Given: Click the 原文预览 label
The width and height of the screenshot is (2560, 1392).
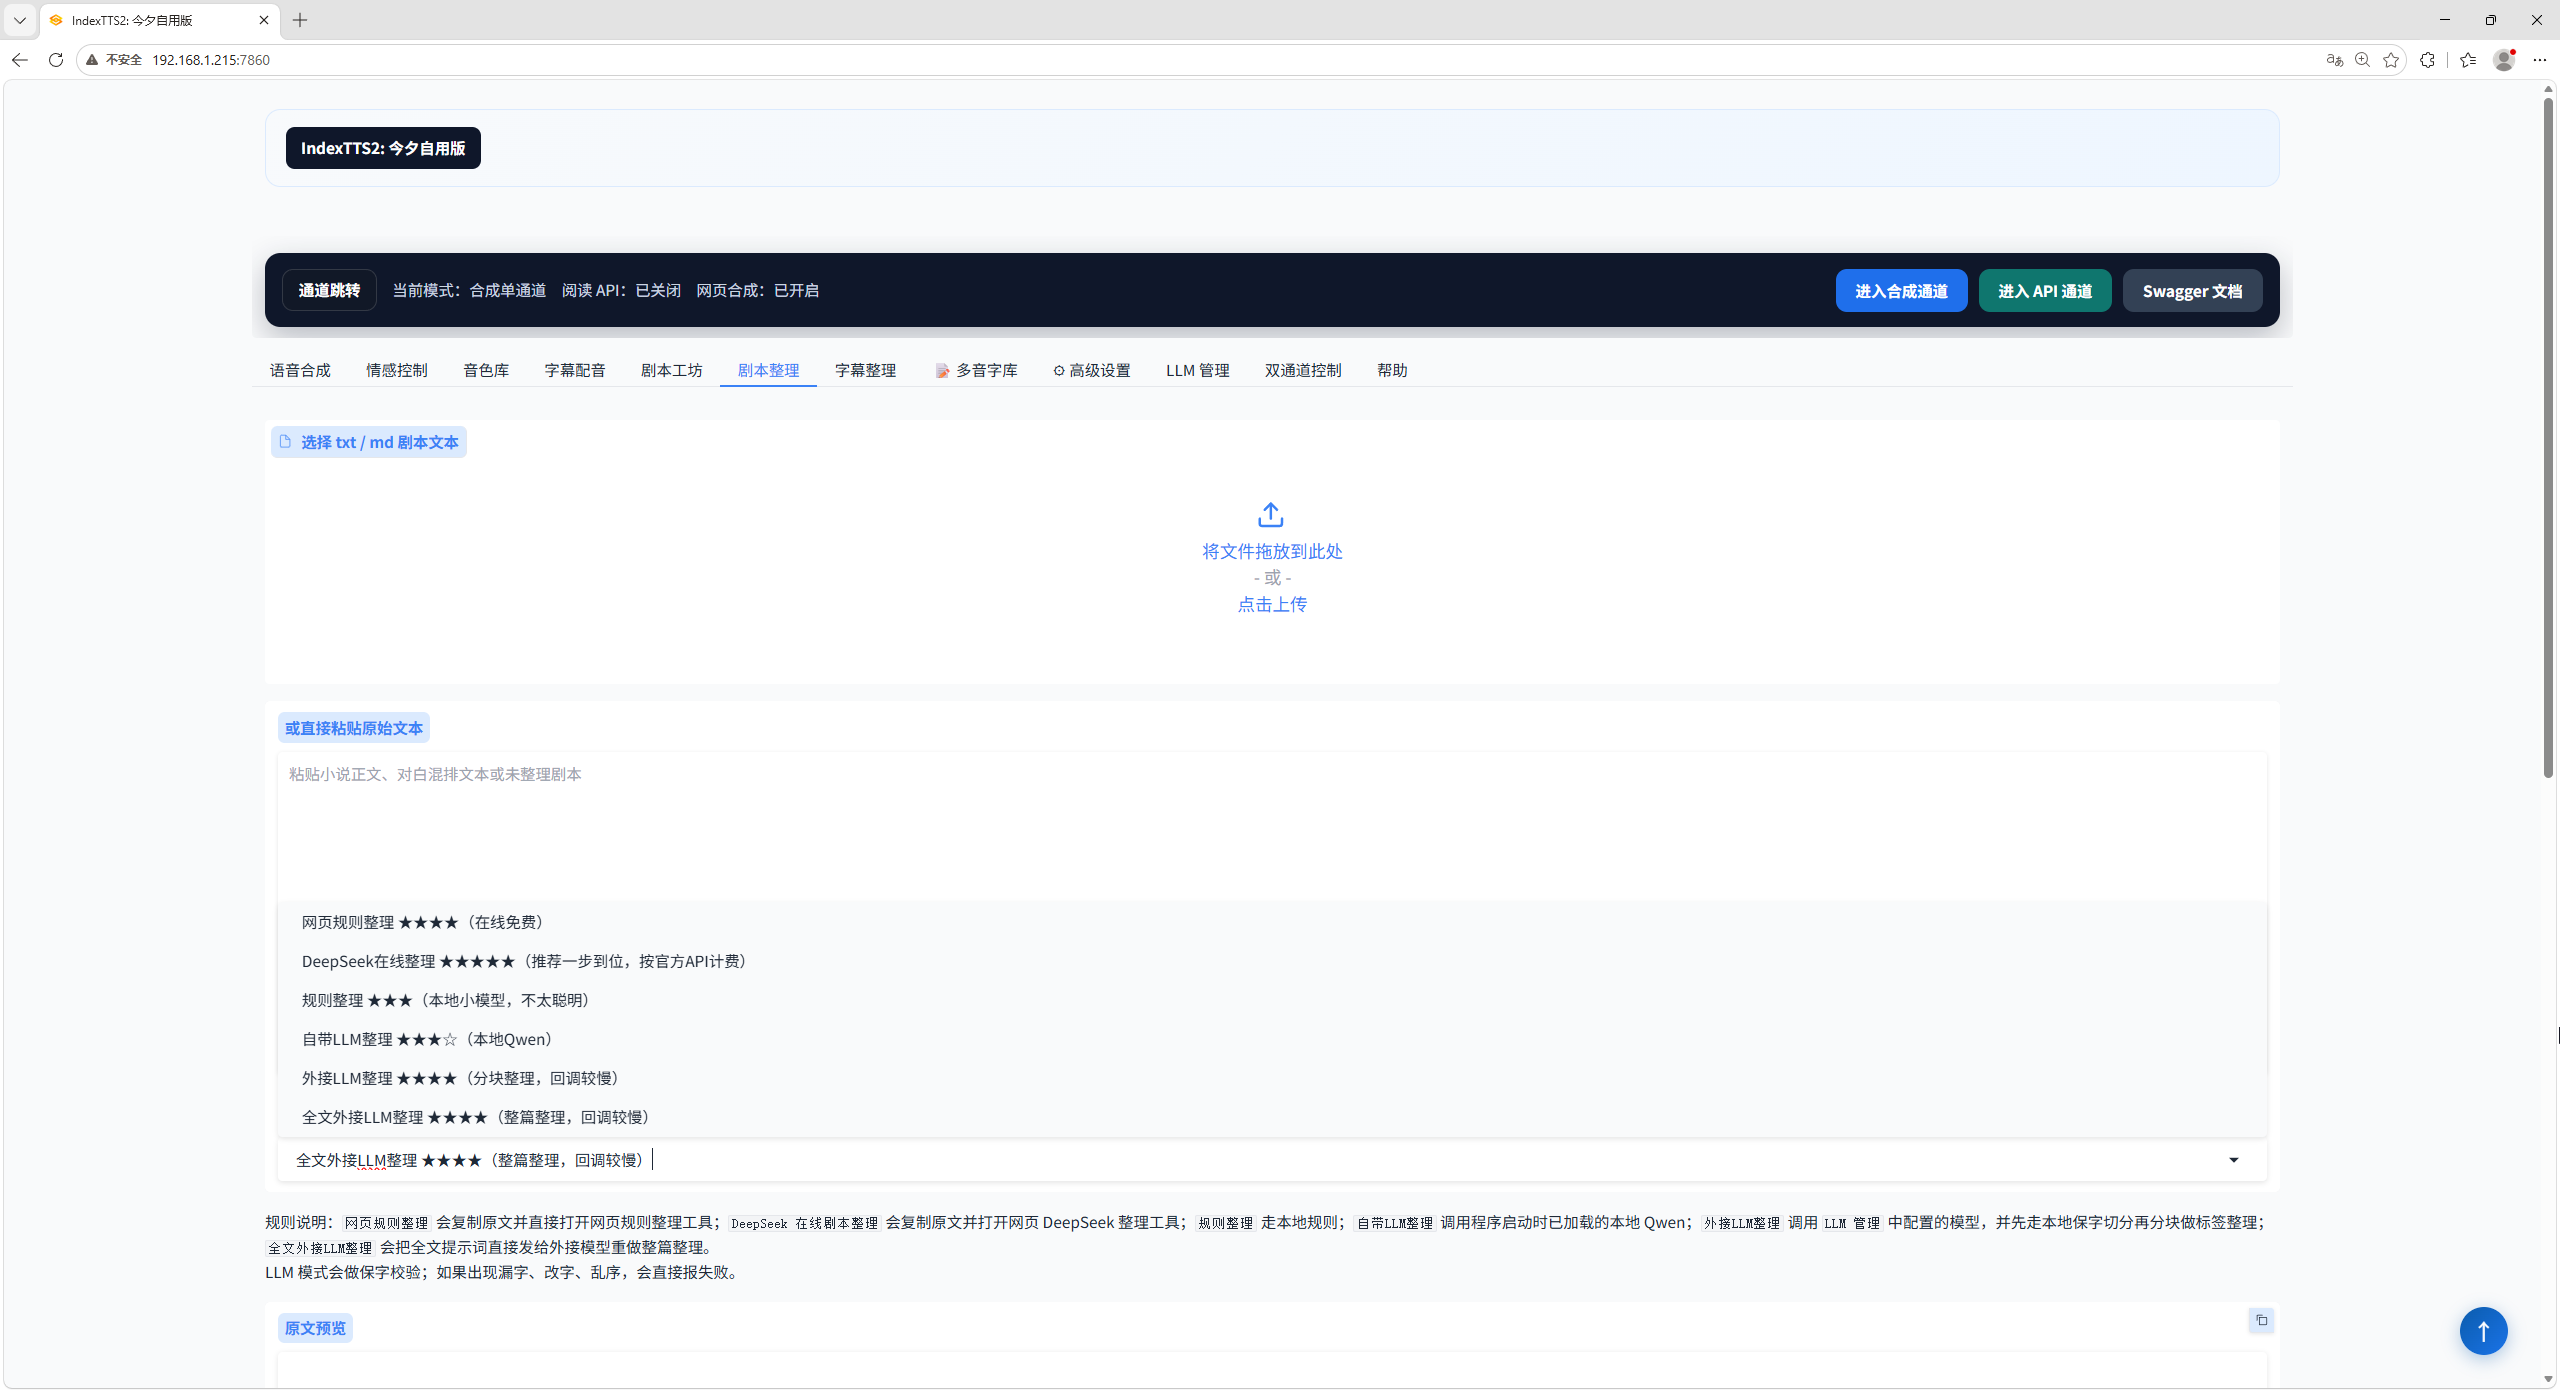Looking at the screenshot, I should pyautogui.click(x=315, y=1328).
